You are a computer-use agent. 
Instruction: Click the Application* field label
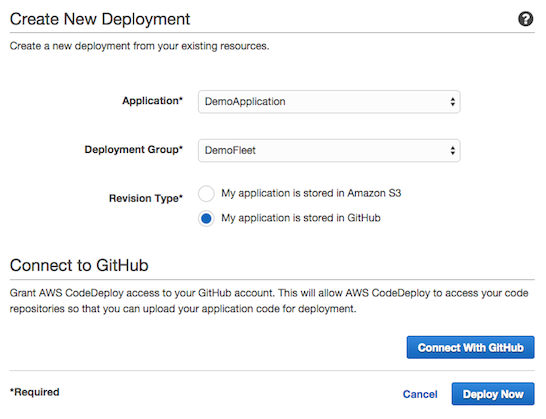(152, 101)
